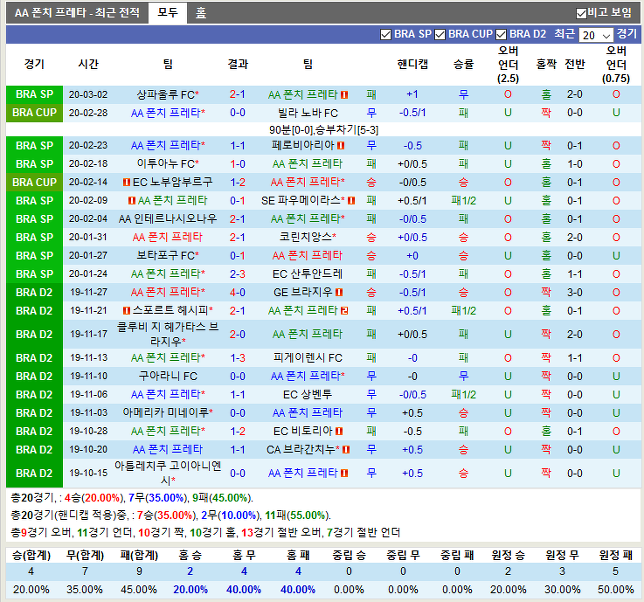Image resolution: width=644 pixels, height=602 pixels.
Task: Open GE 브라지우 team link
Action: tap(303, 292)
